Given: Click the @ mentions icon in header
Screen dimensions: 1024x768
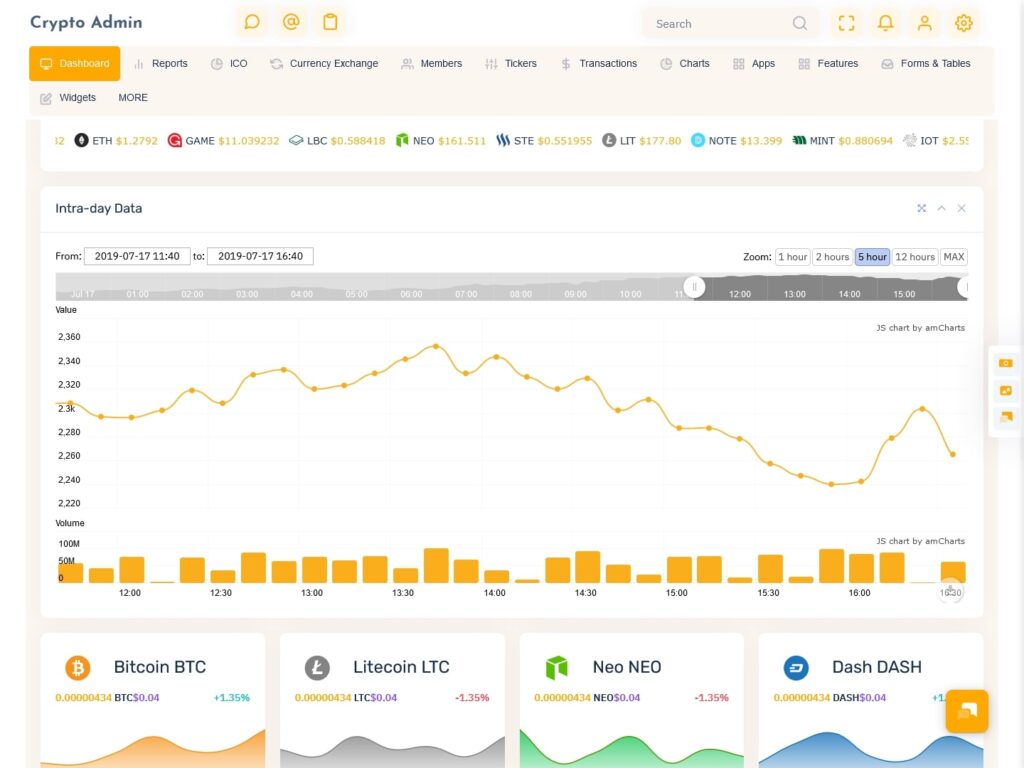Looking at the screenshot, I should [x=291, y=22].
